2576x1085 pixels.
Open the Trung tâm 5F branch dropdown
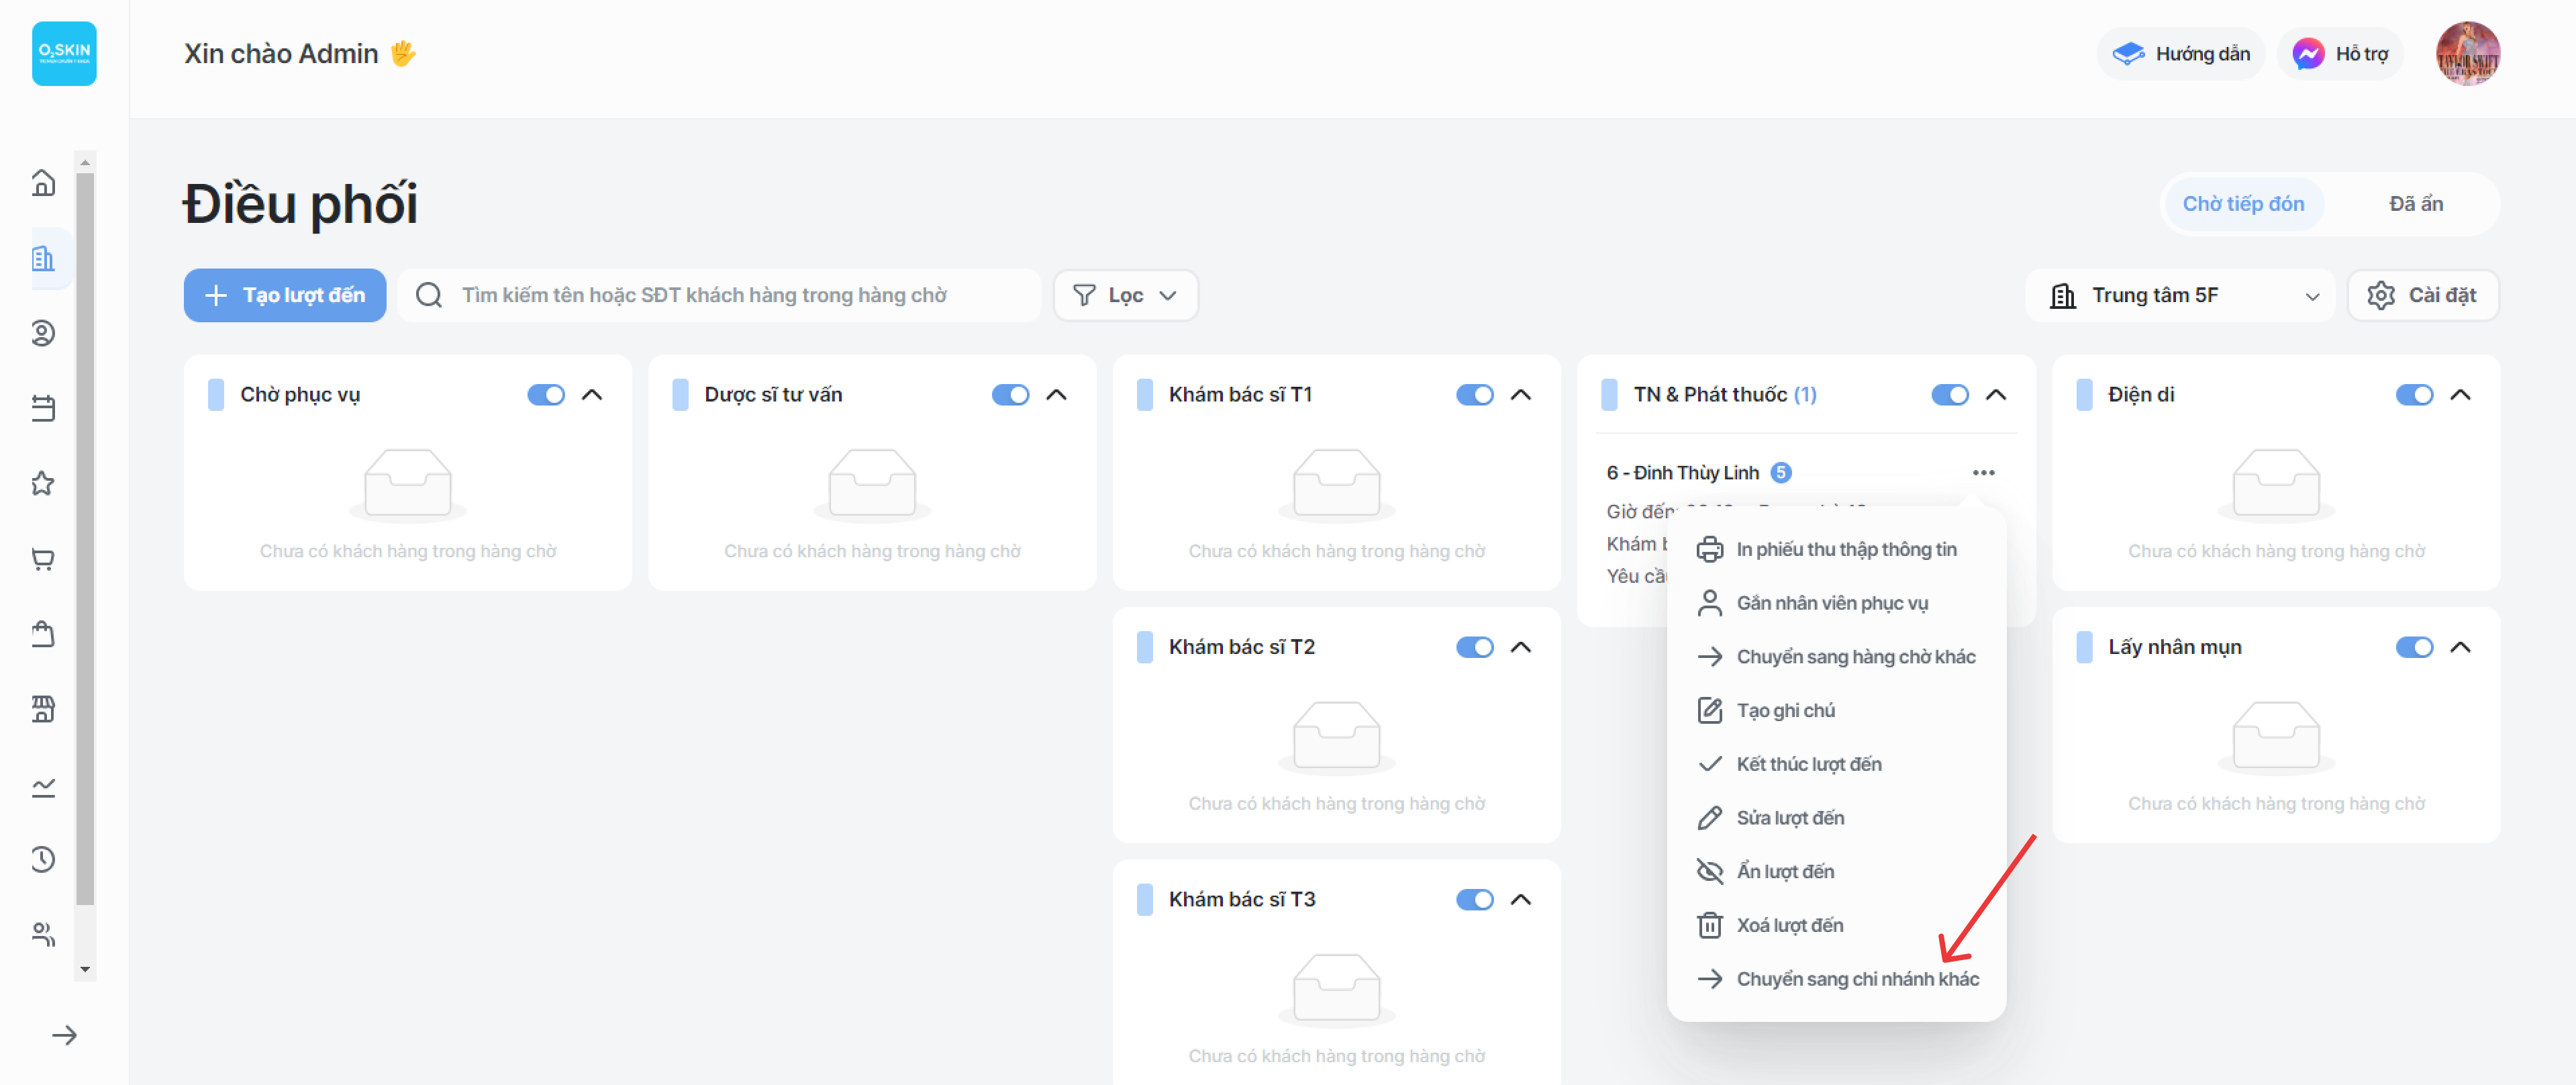(2181, 295)
